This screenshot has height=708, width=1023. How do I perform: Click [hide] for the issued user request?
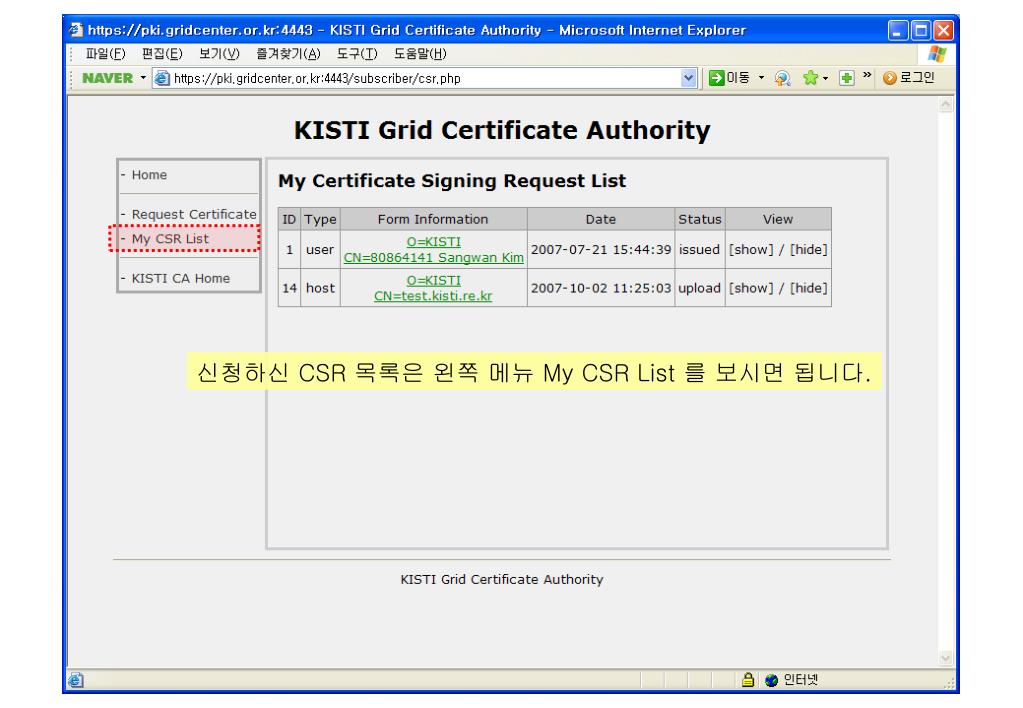(808, 250)
